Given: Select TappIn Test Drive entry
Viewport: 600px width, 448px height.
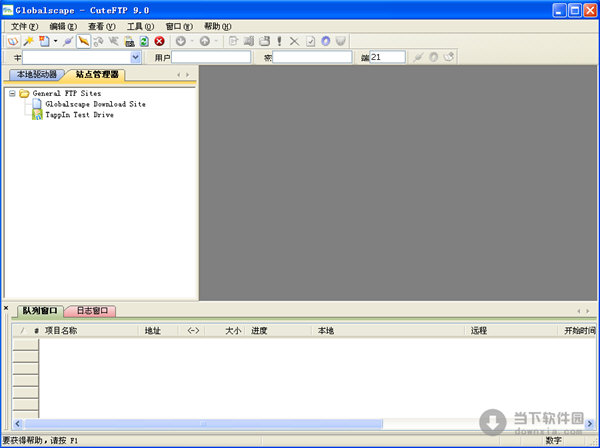Looking at the screenshot, I should pyautogui.click(x=78, y=115).
